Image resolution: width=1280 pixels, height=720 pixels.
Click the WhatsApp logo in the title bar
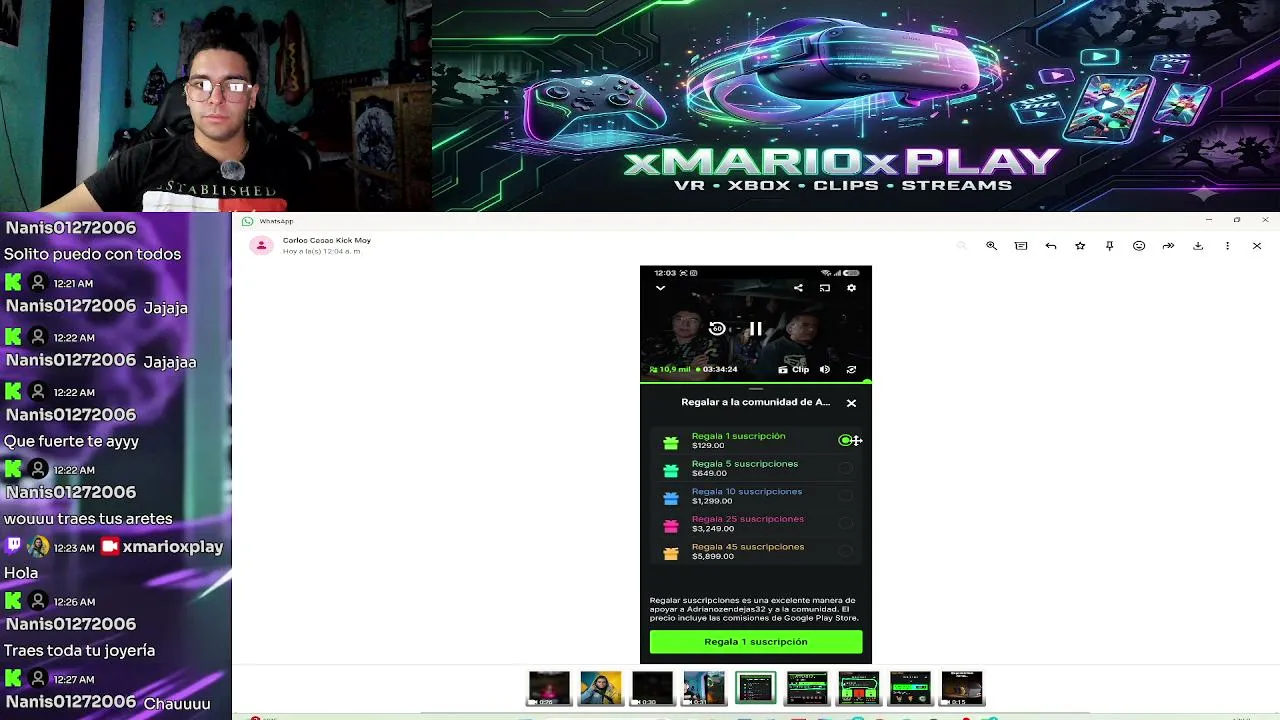coord(247,221)
